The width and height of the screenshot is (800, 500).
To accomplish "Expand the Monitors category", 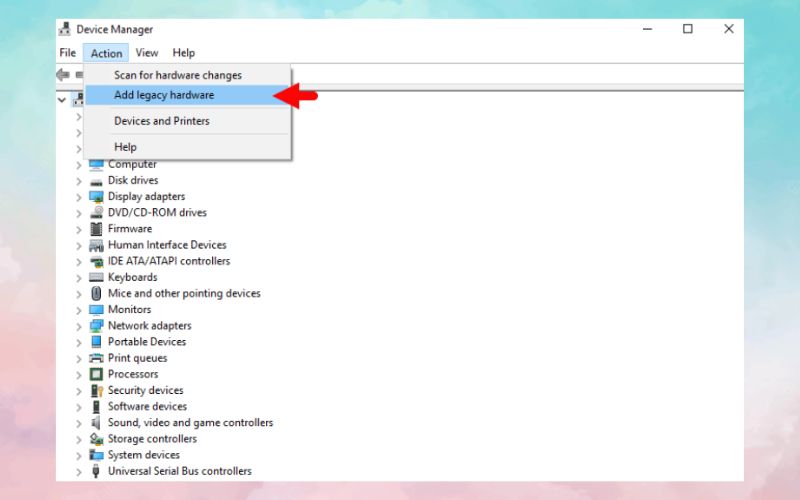I will tap(79, 310).
